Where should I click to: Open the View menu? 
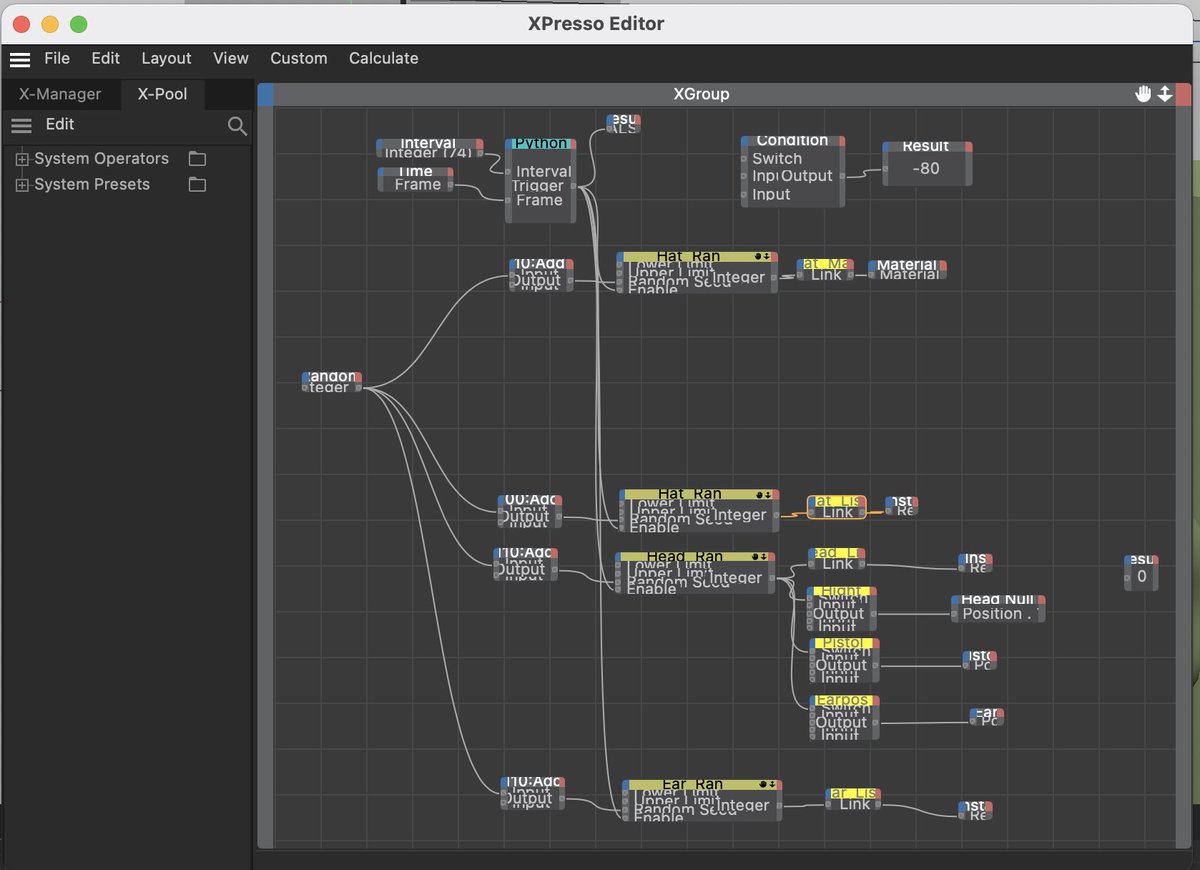[231, 59]
